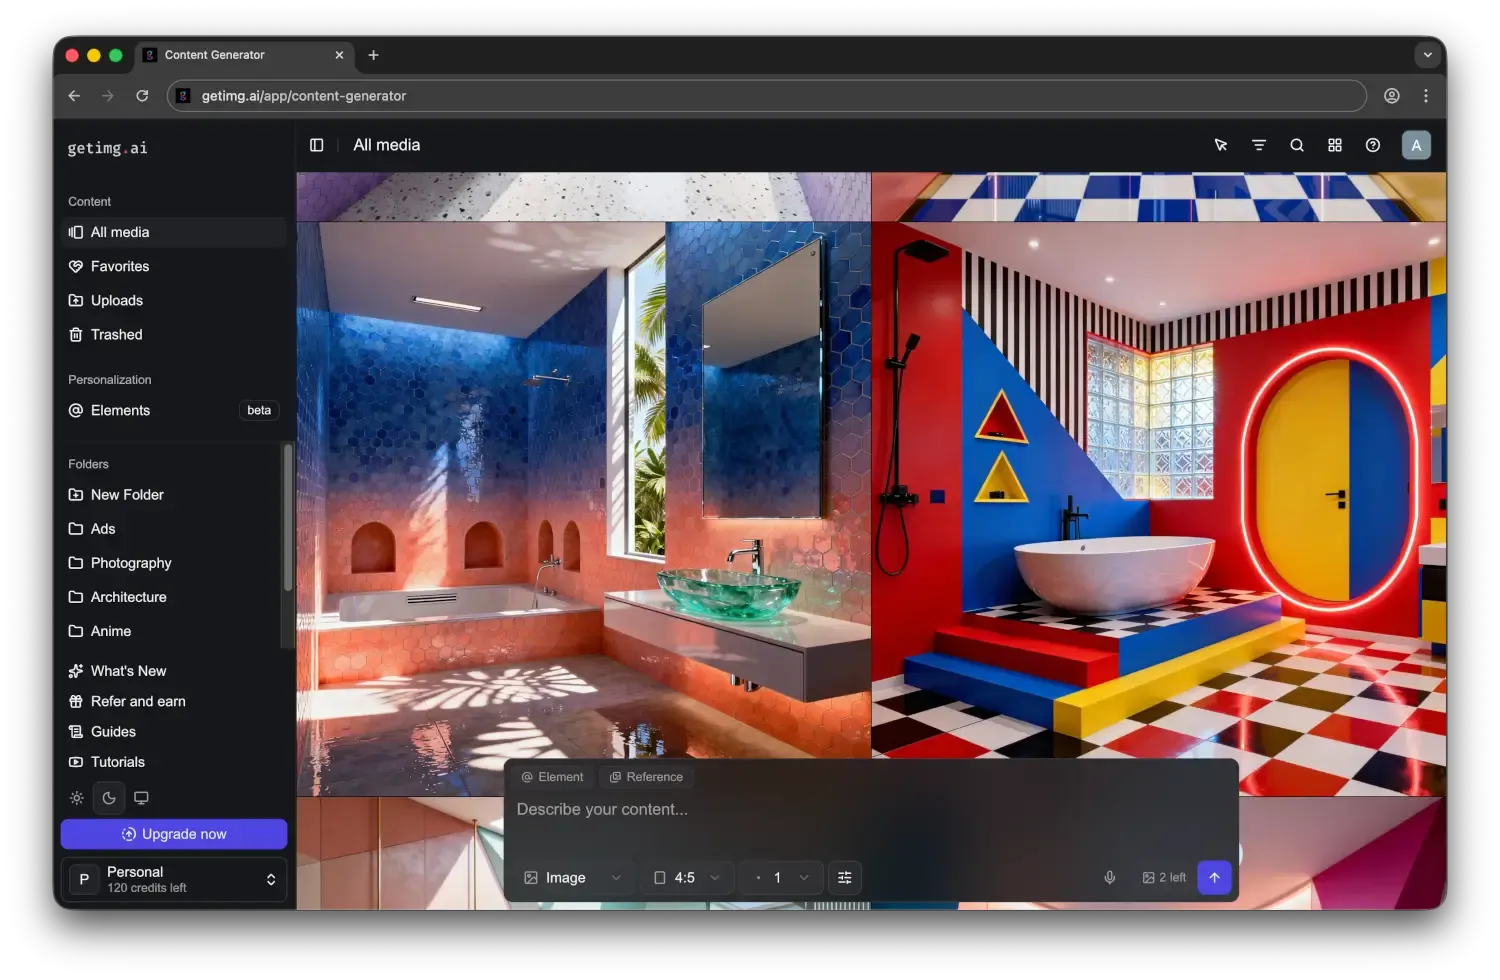This screenshot has width=1500, height=980.
Task: Enable dark theme moon toggle
Action: coord(109,798)
